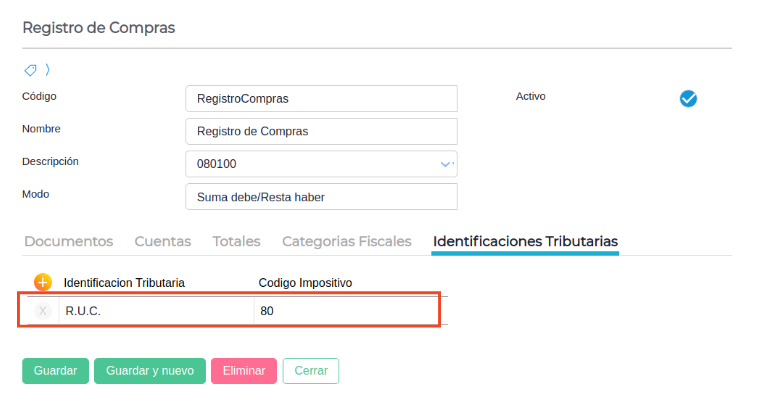767x420 pixels.
Task: Toggle the Activo checkbox
Action: tap(688, 98)
